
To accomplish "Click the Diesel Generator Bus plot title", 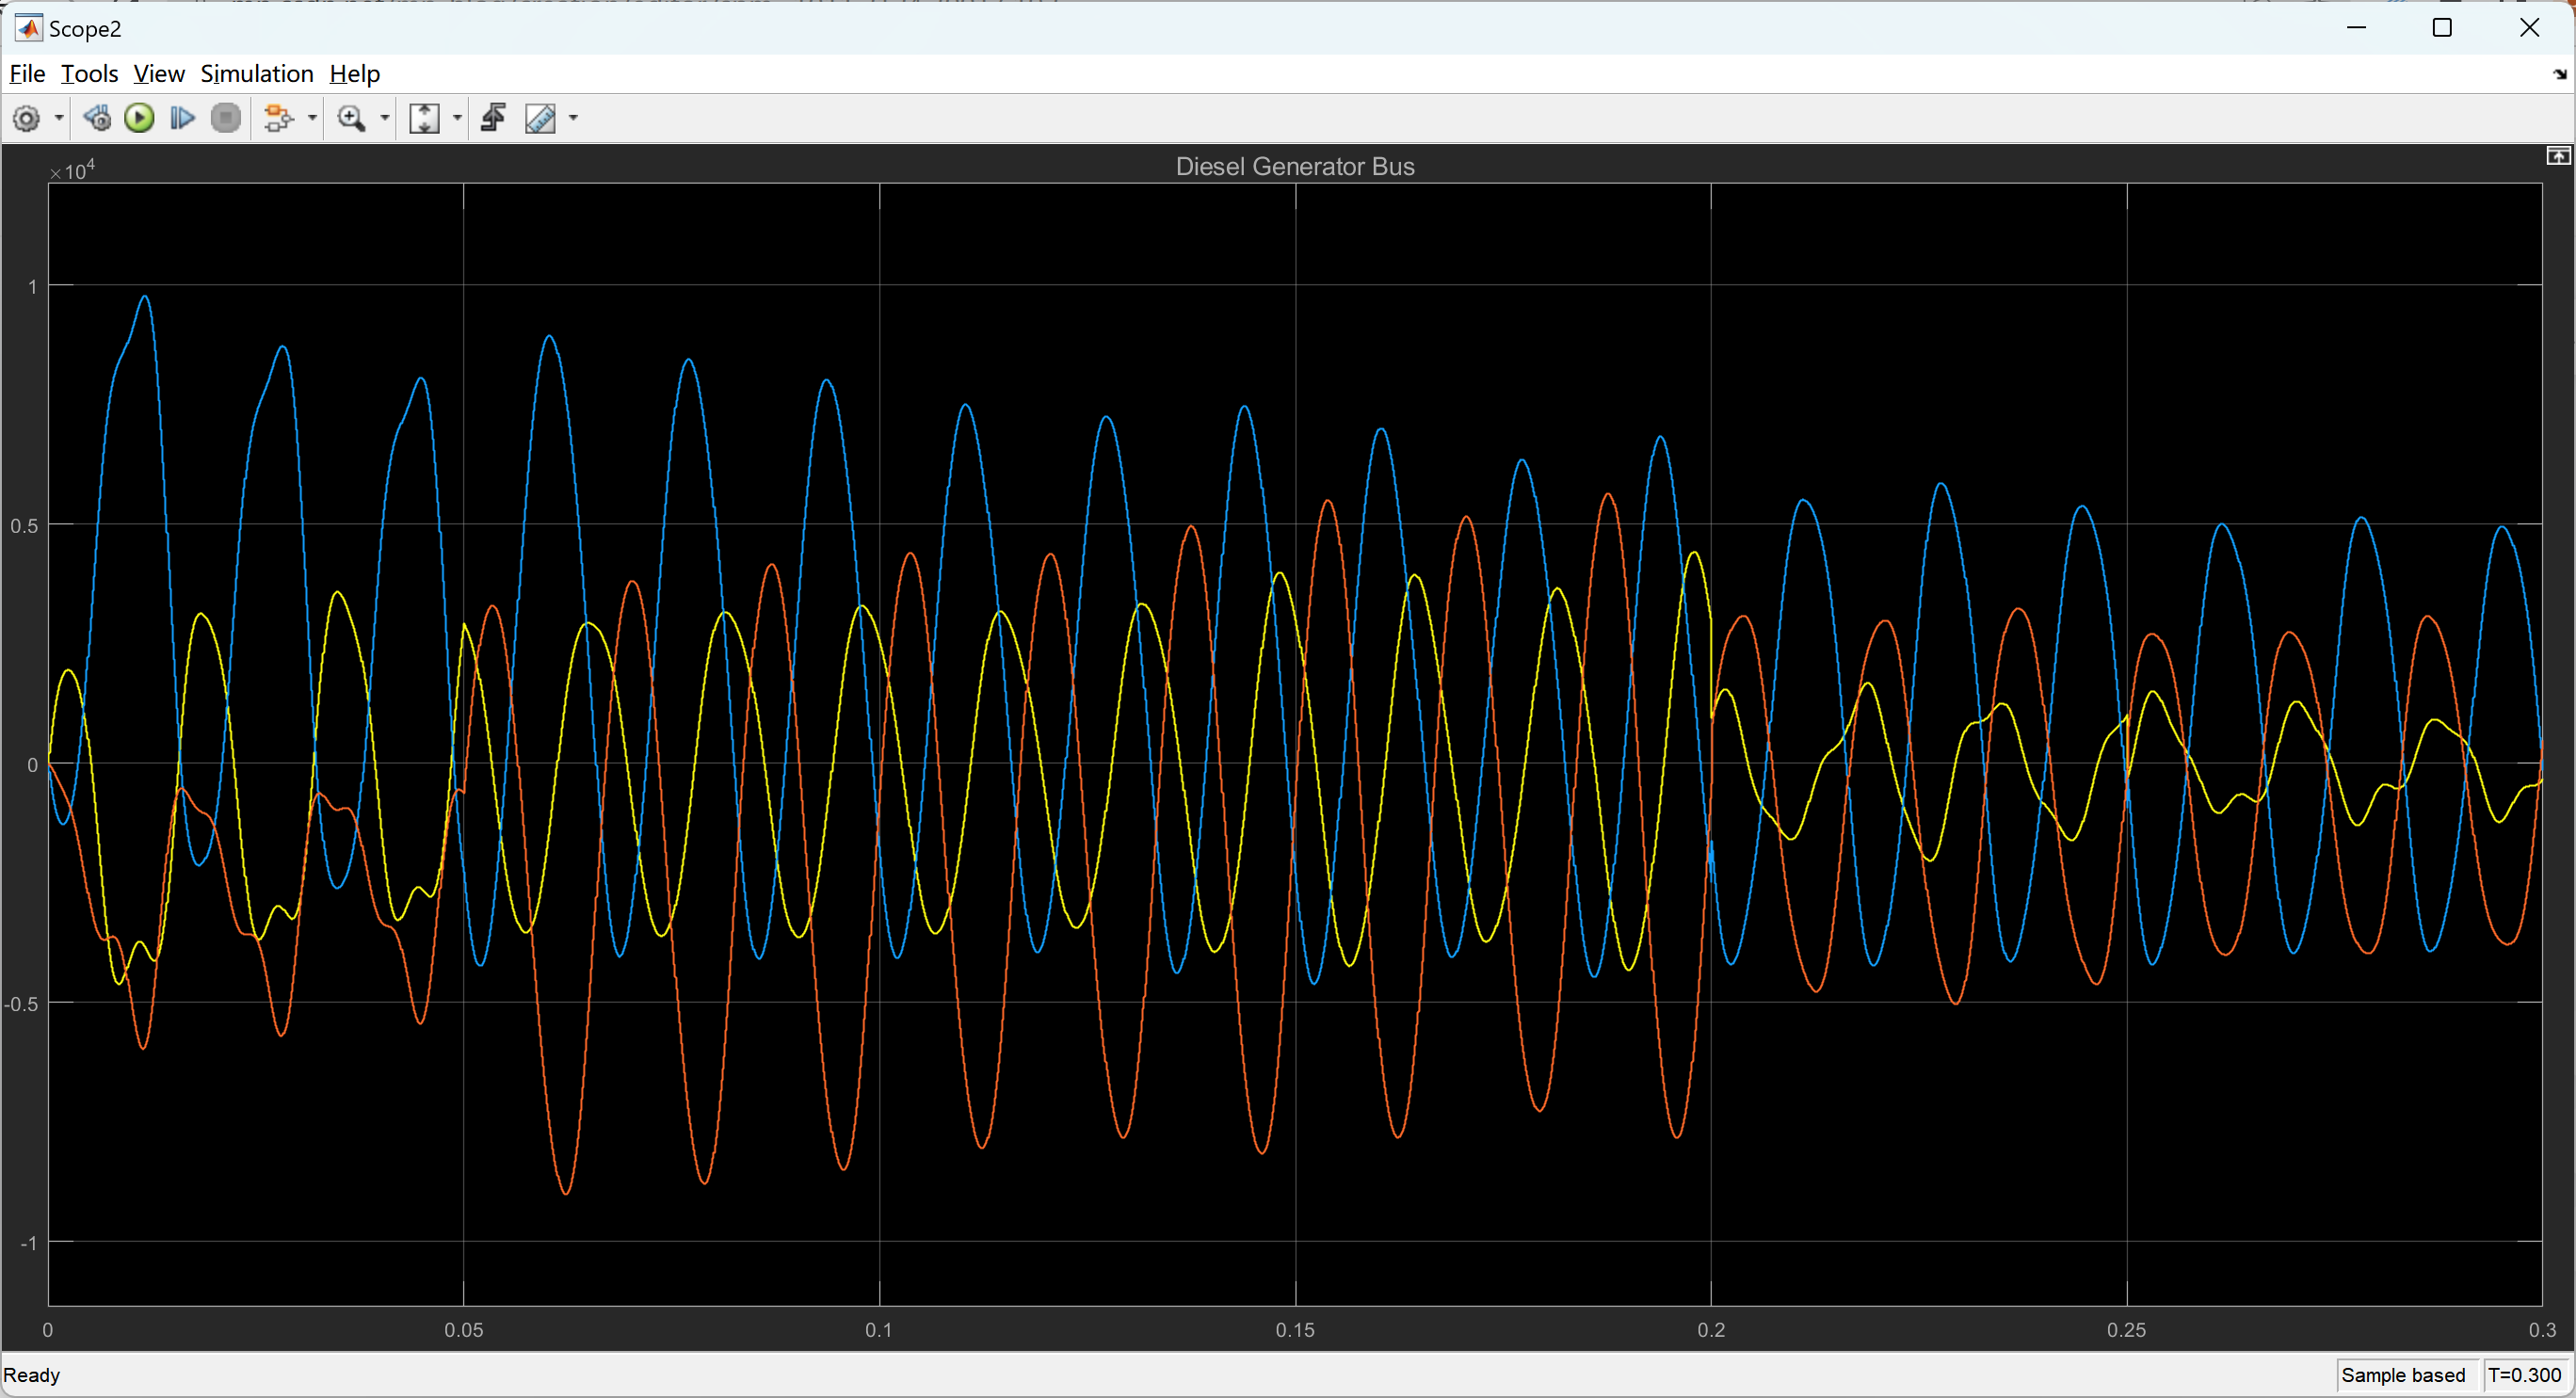I will click(1294, 166).
